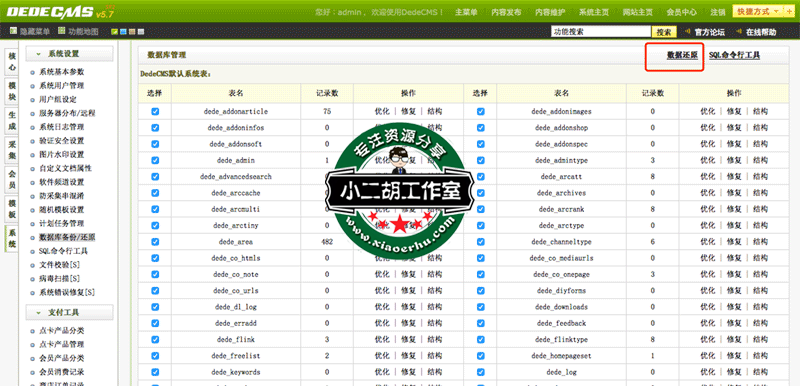Uncheck the dede_addonimages table checkbox
Screen dimensions: 800x386
(480, 112)
